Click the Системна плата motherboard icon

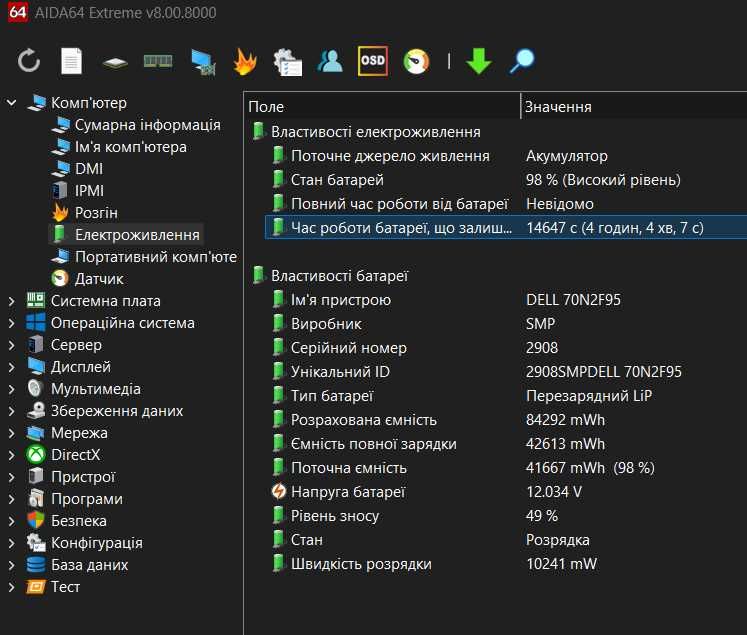tap(36, 301)
